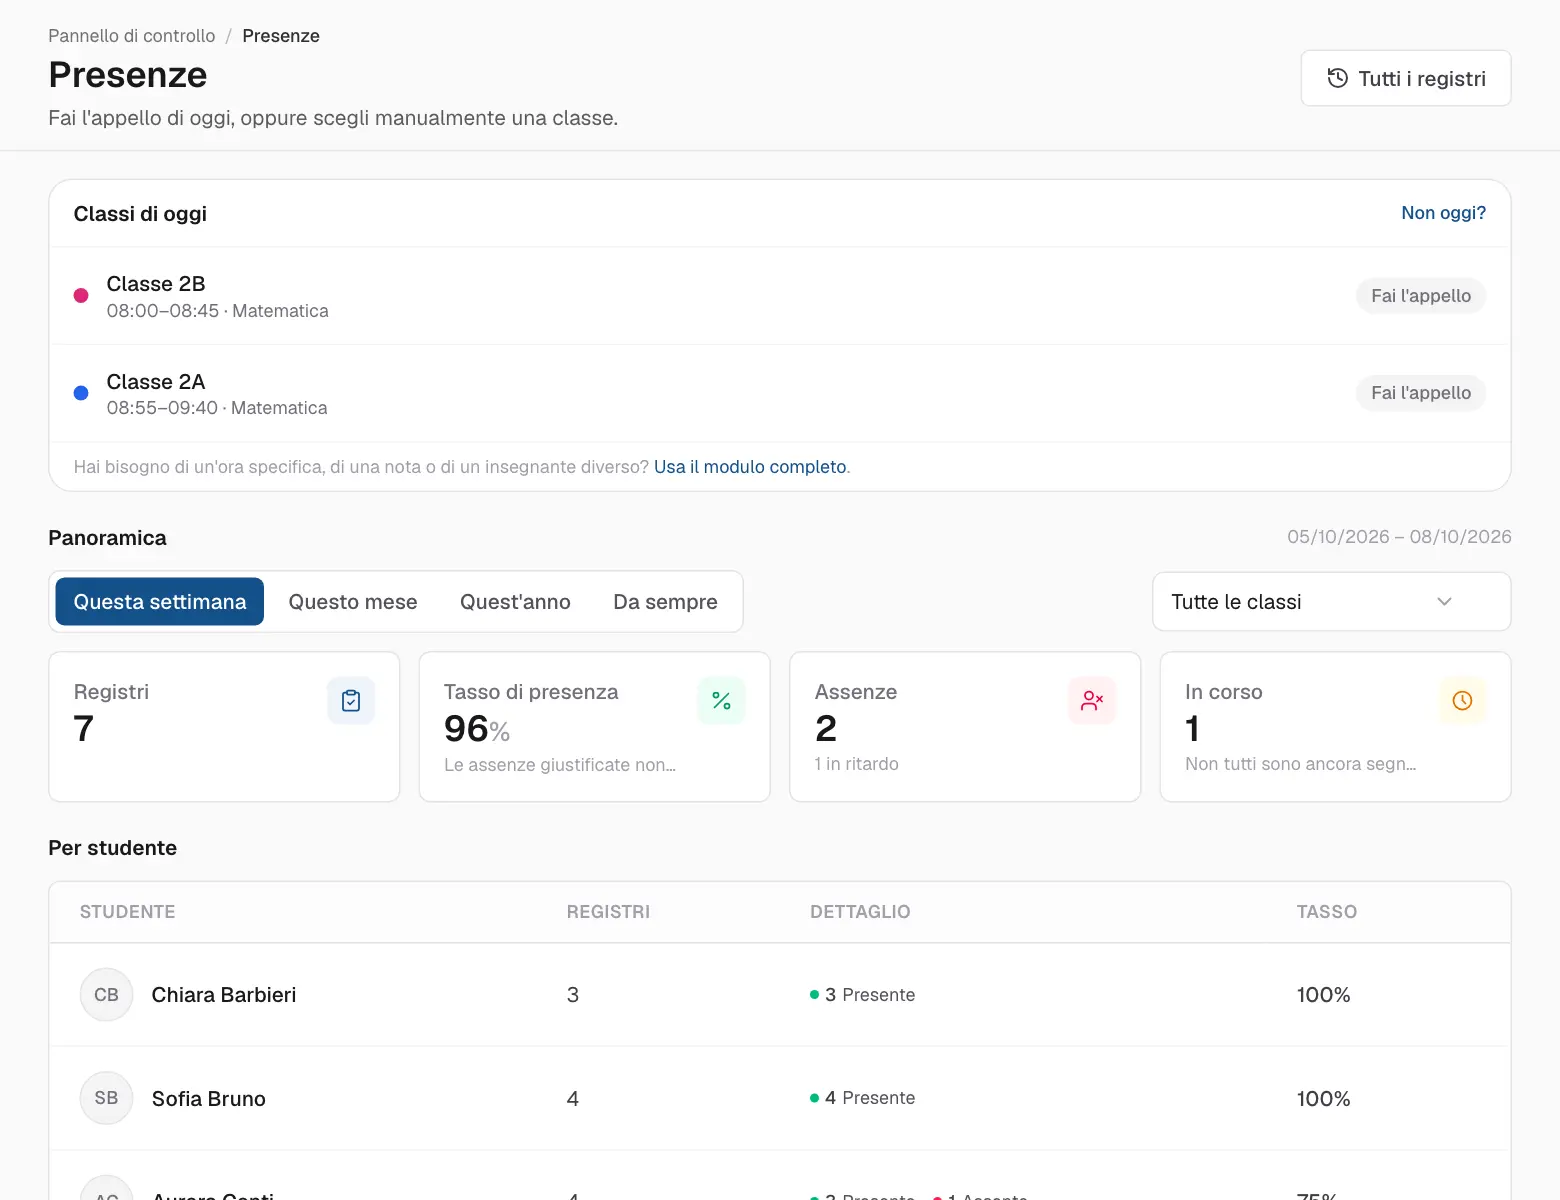Select the Da sempre tab

pyautogui.click(x=665, y=602)
